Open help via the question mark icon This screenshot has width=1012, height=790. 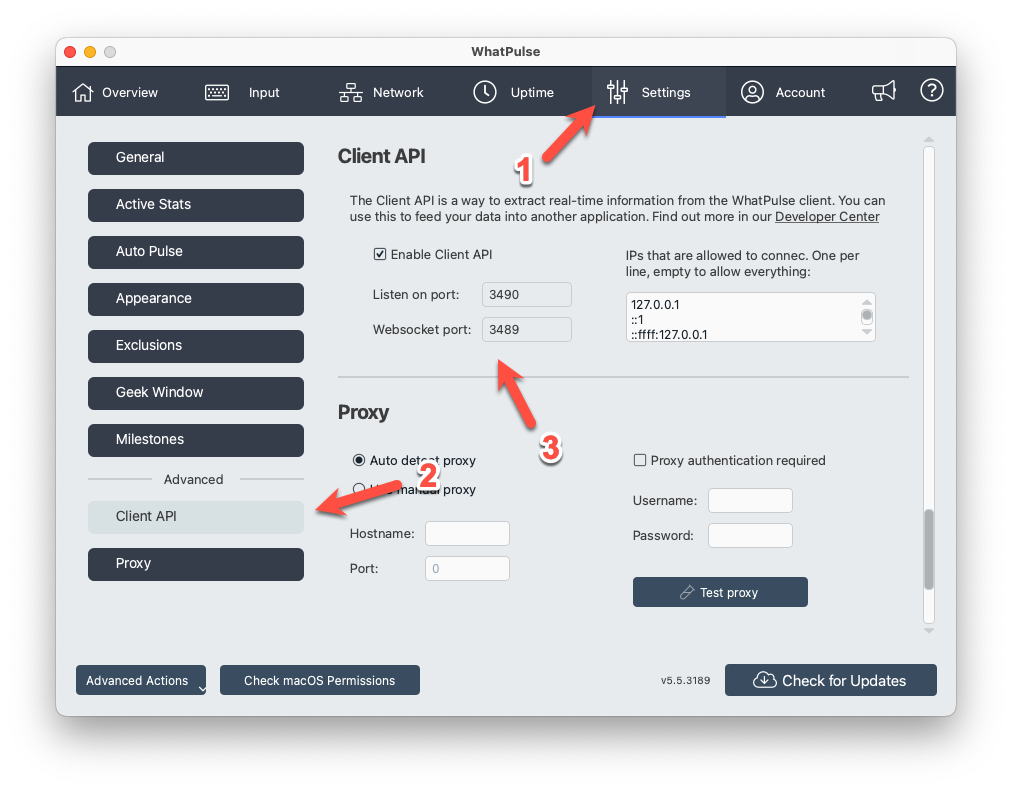[931, 90]
